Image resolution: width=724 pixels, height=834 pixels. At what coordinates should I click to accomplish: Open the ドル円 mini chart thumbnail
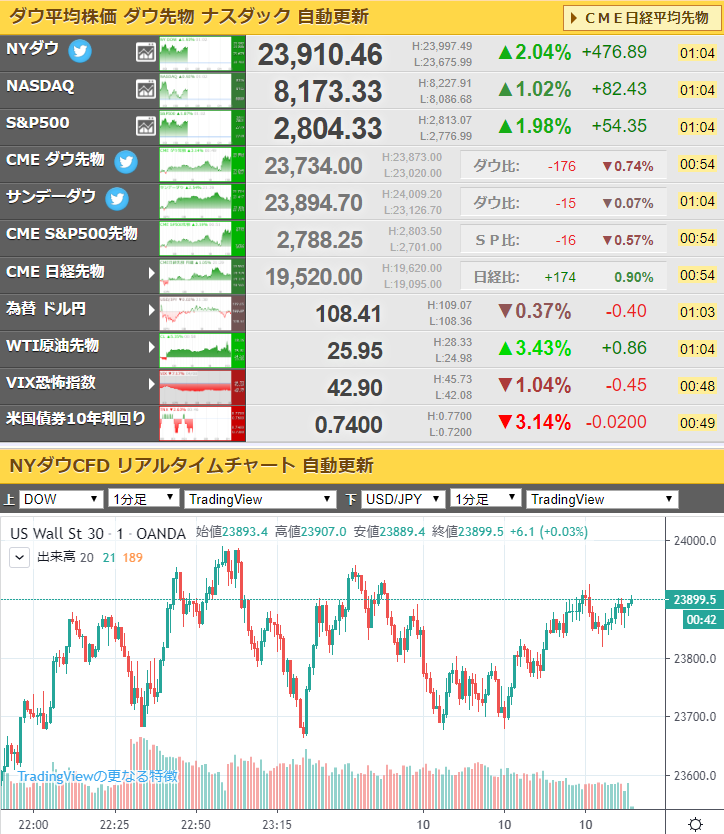[x=202, y=313]
